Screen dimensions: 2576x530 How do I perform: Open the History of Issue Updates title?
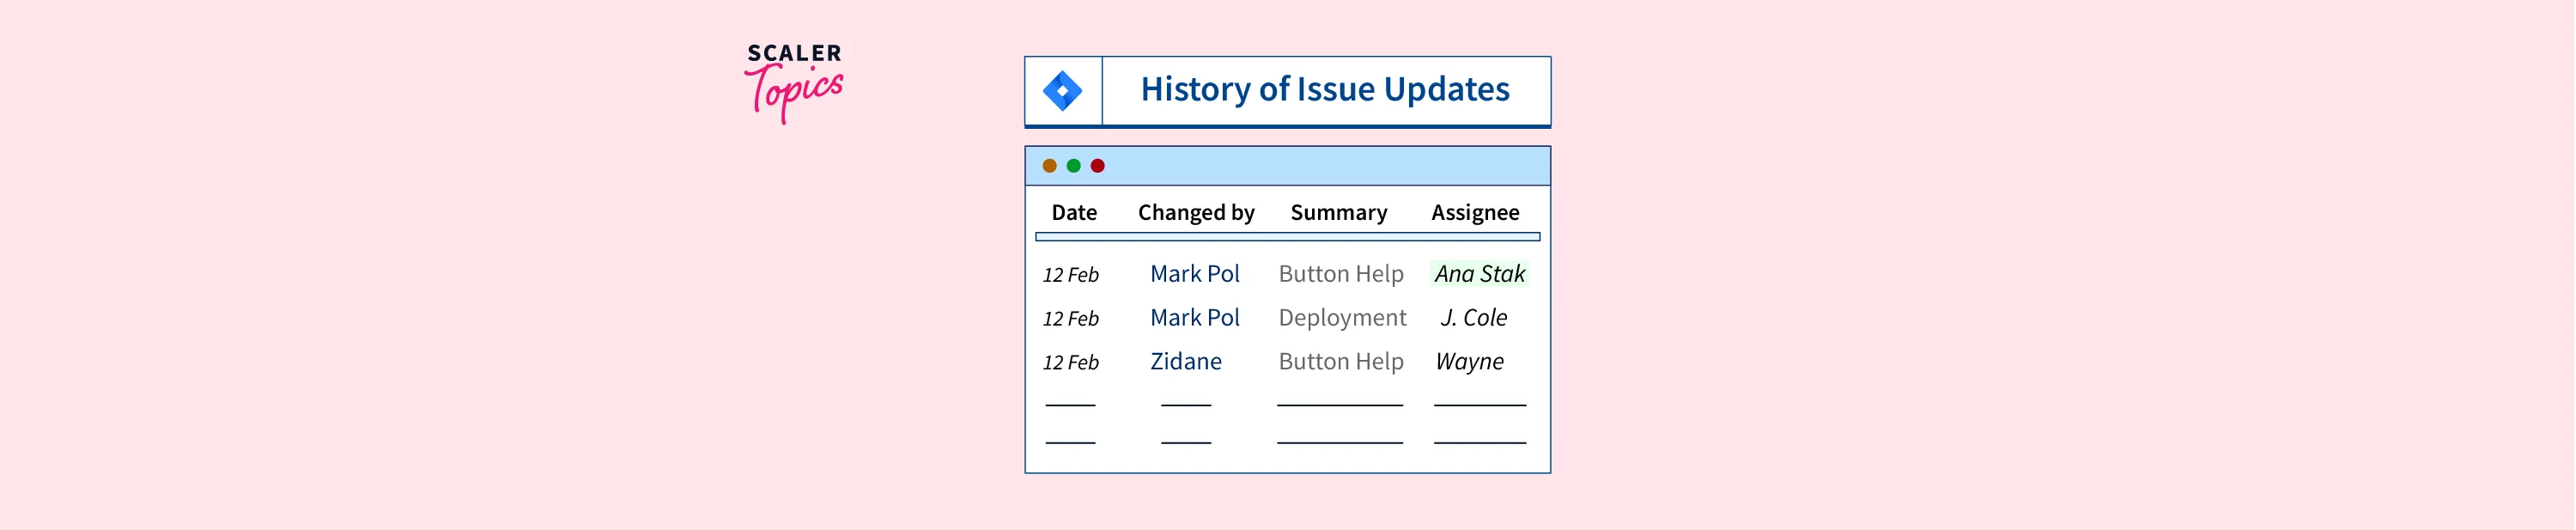pos(1325,90)
